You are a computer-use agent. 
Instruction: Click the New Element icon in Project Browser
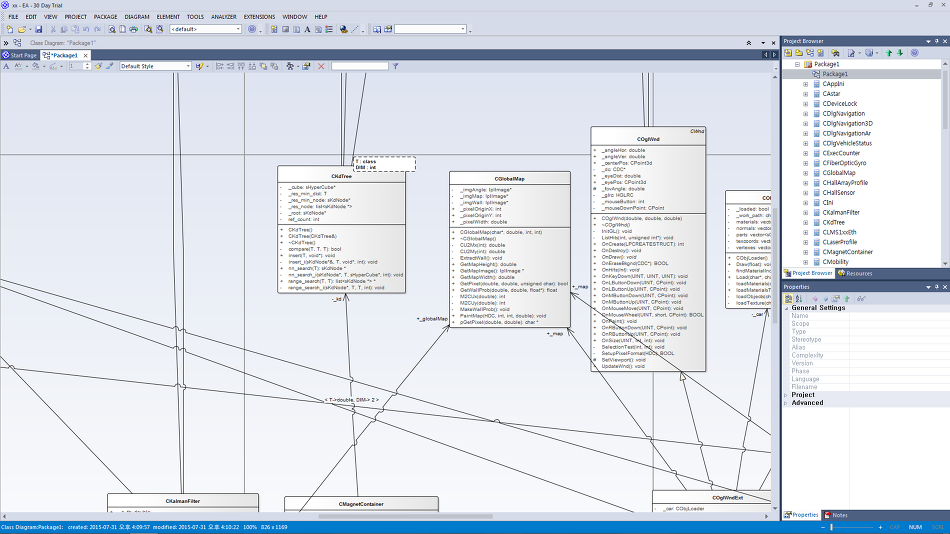[x=821, y=53]
